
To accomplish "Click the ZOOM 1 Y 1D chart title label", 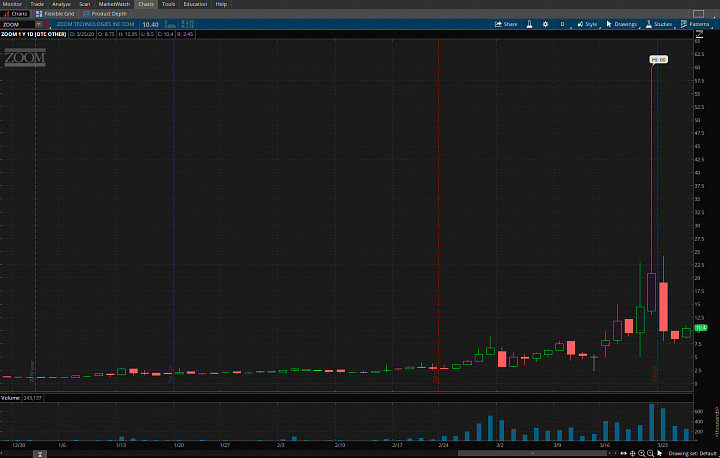I will click(34, 34).
